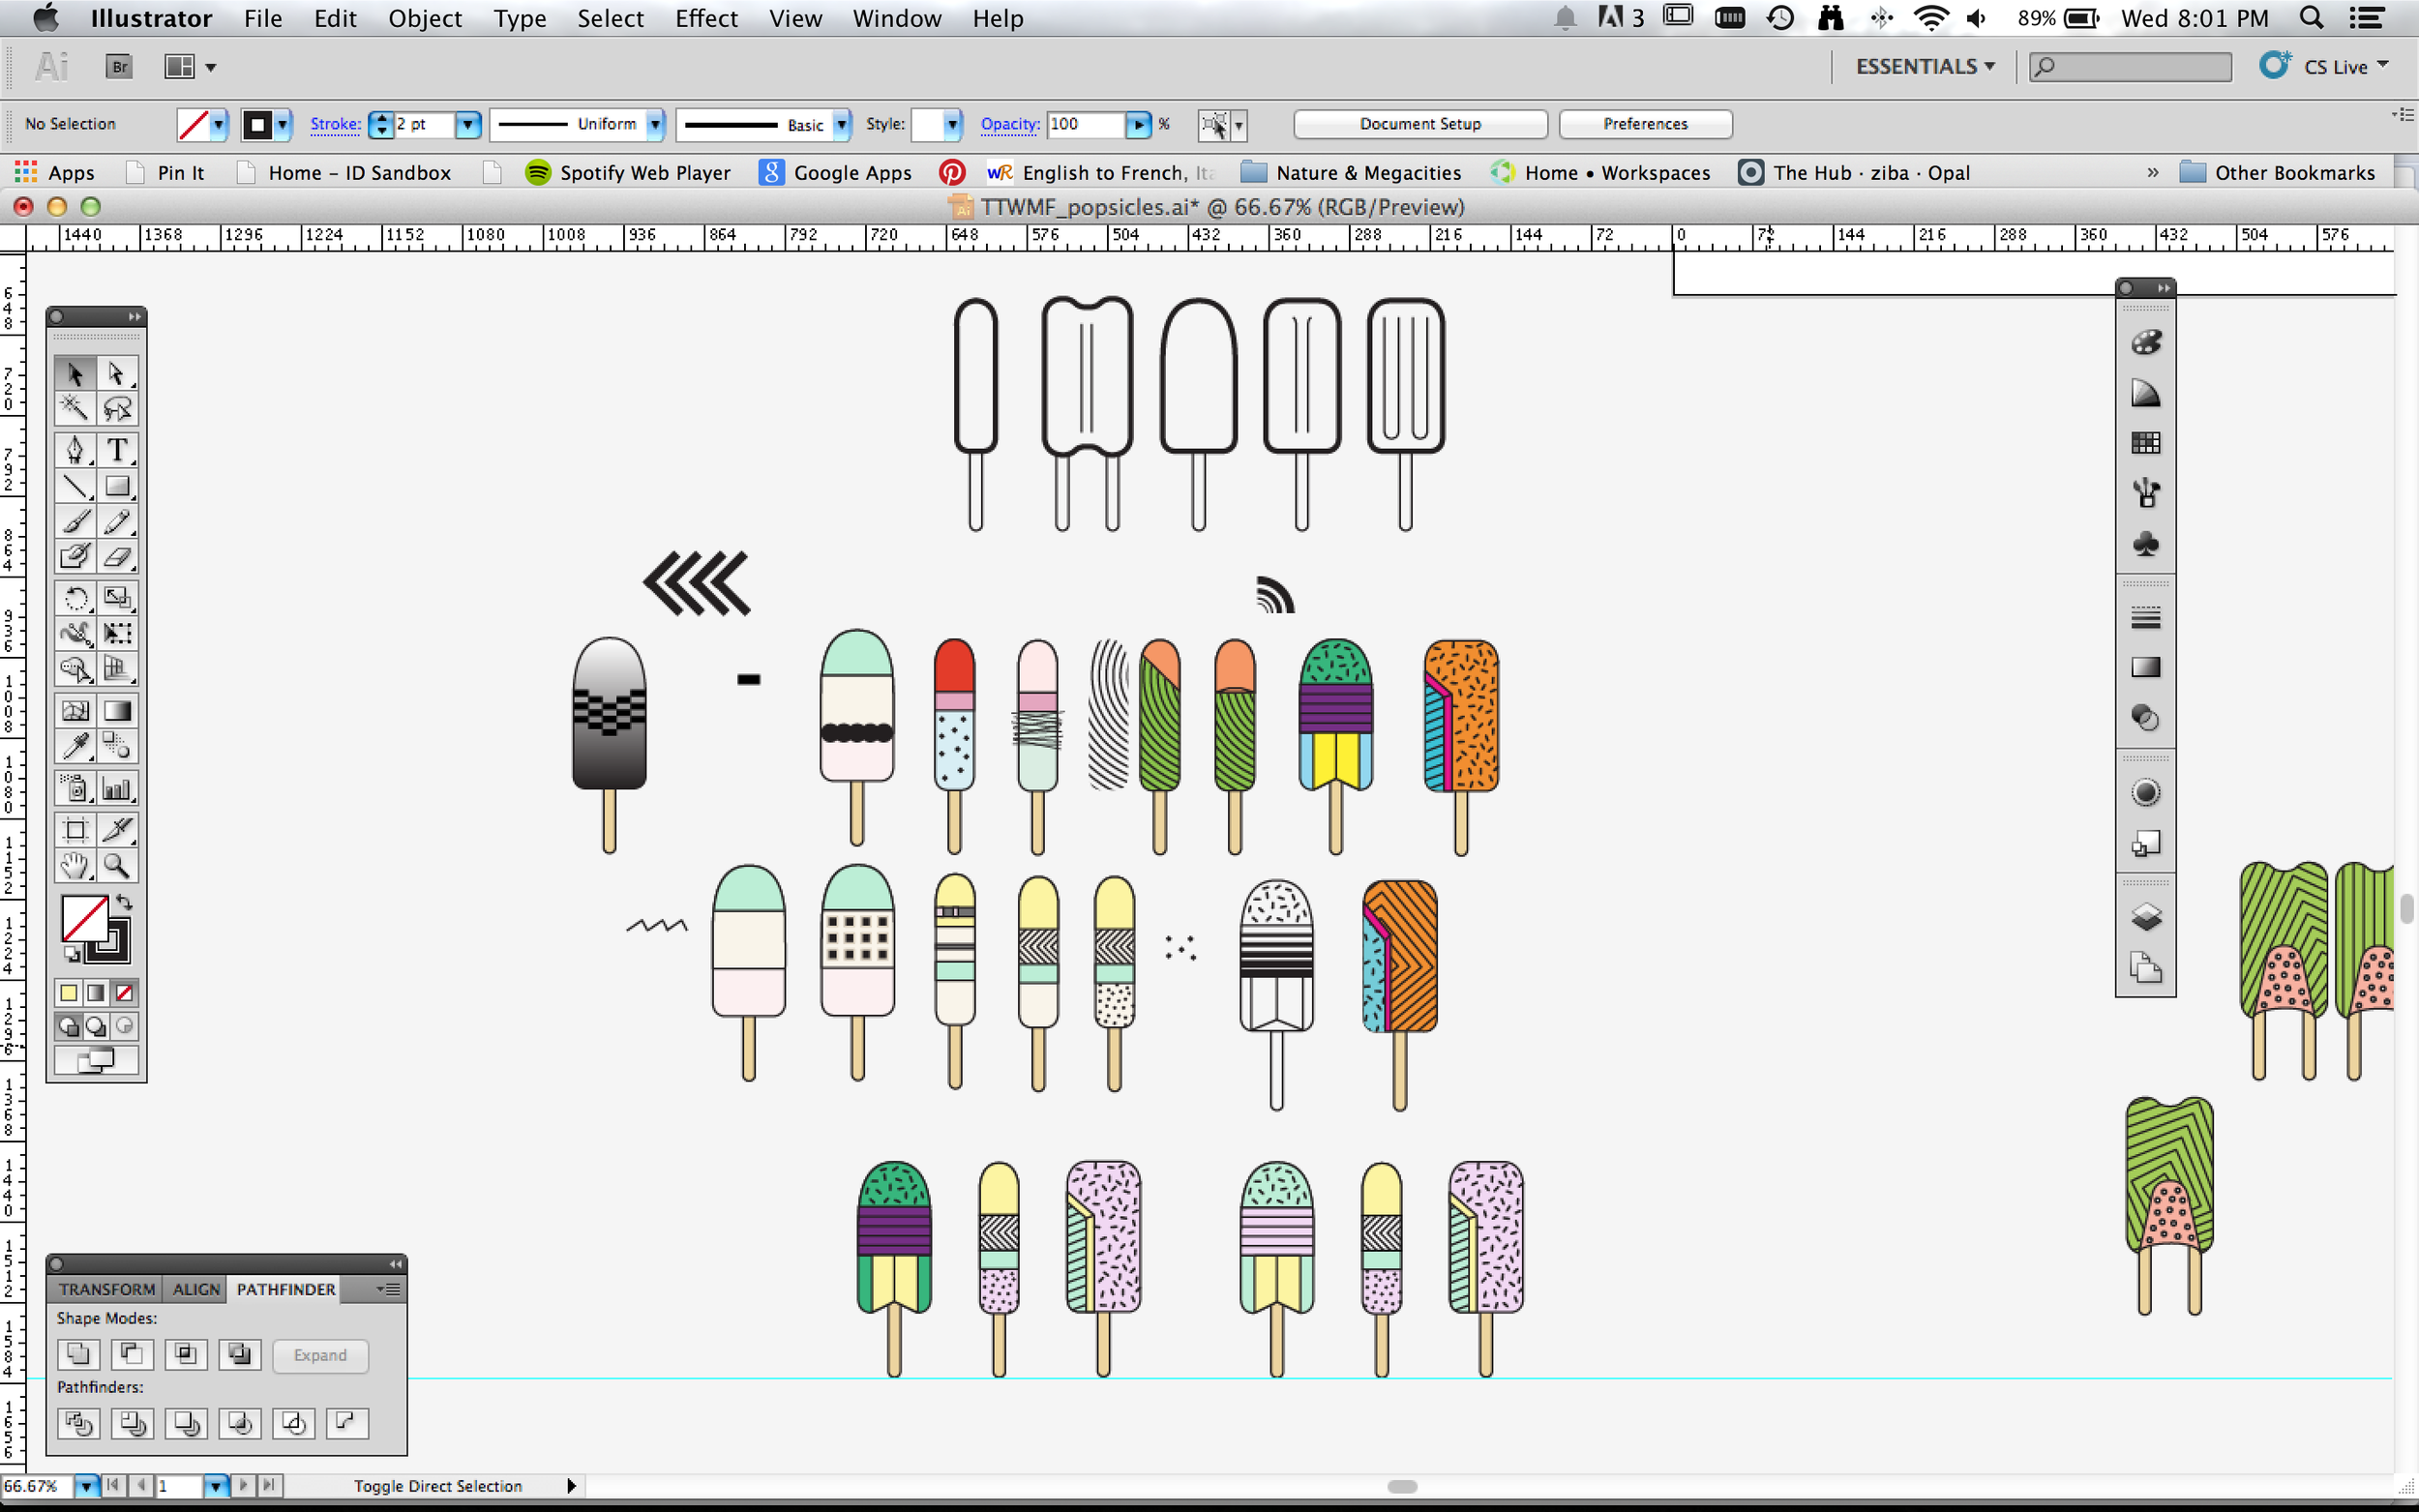Click the Document Setup button
The image size is (2419, 1512).
tap(1420, 124)
